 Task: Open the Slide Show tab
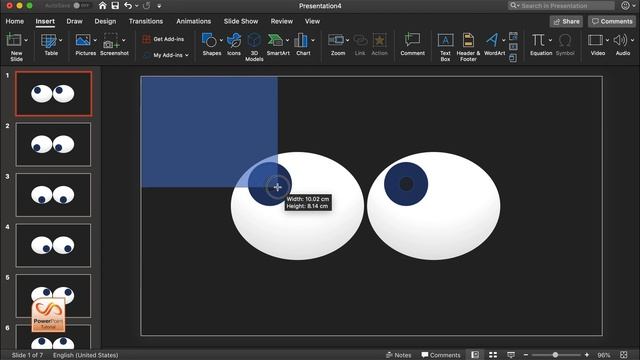pos(241,21)
